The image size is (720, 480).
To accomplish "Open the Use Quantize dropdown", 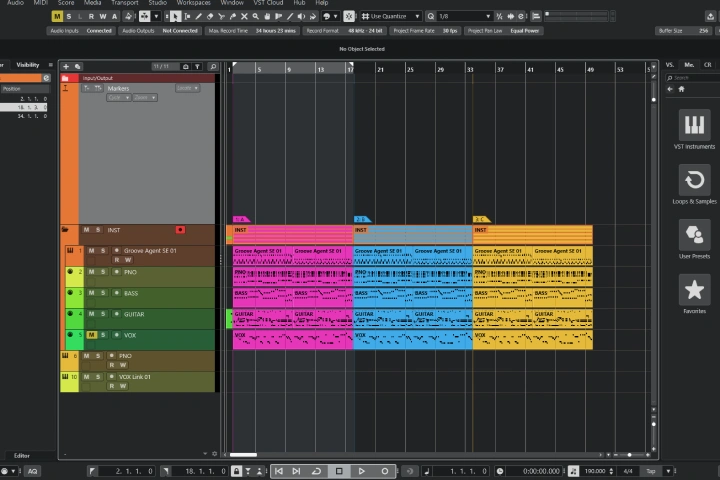I will (391, 16).
